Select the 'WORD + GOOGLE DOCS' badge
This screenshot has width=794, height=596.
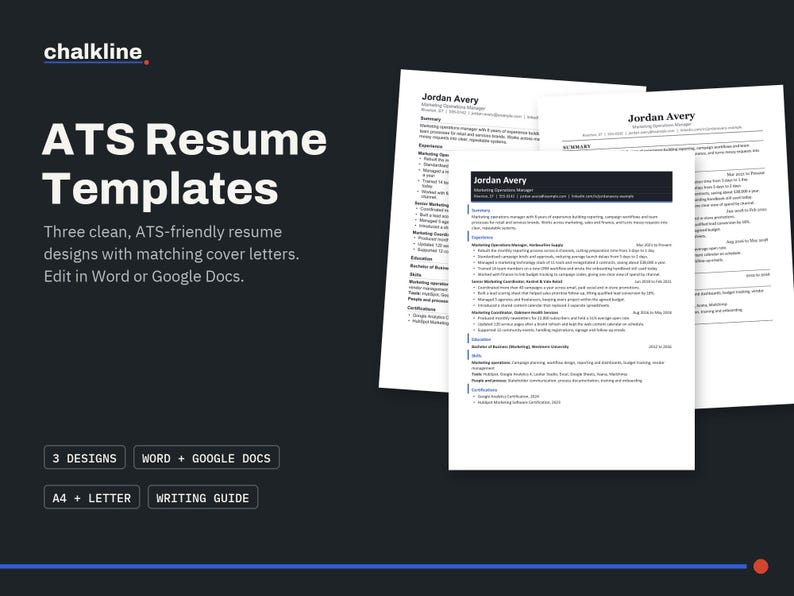pyautogui.click(x=206, y=458)
